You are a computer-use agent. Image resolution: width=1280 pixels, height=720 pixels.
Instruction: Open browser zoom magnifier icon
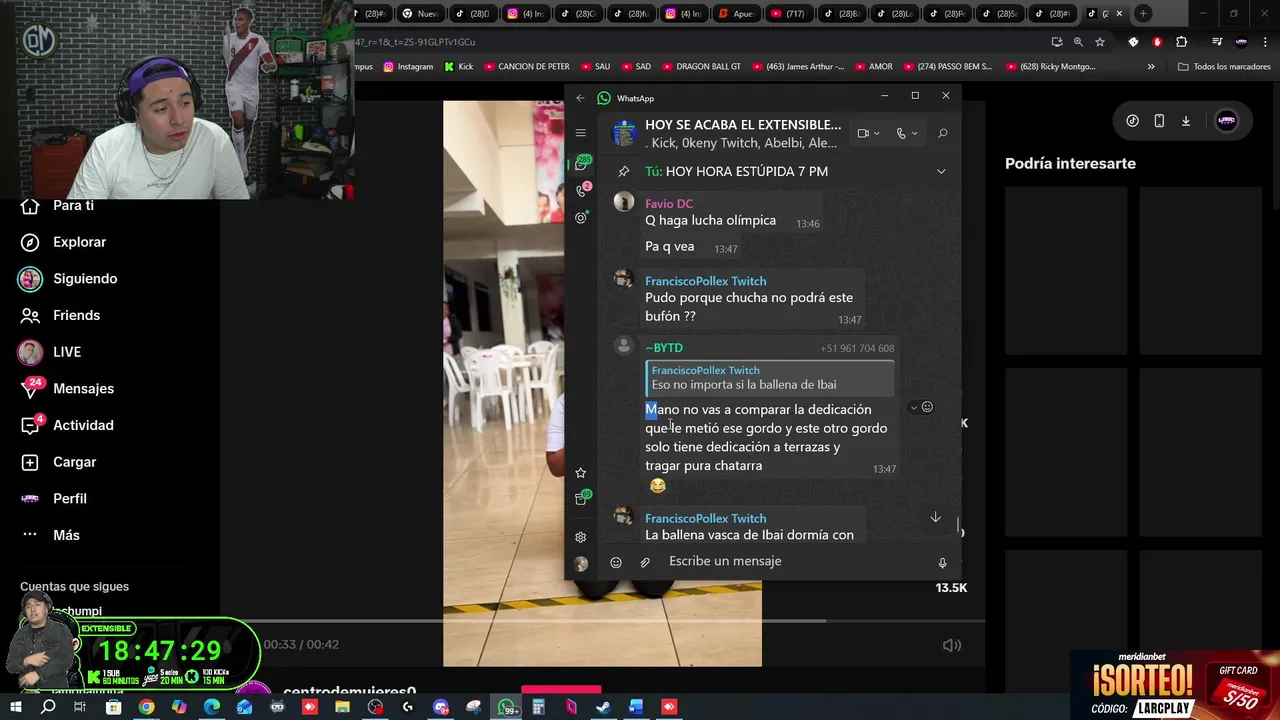(1078, 42)
